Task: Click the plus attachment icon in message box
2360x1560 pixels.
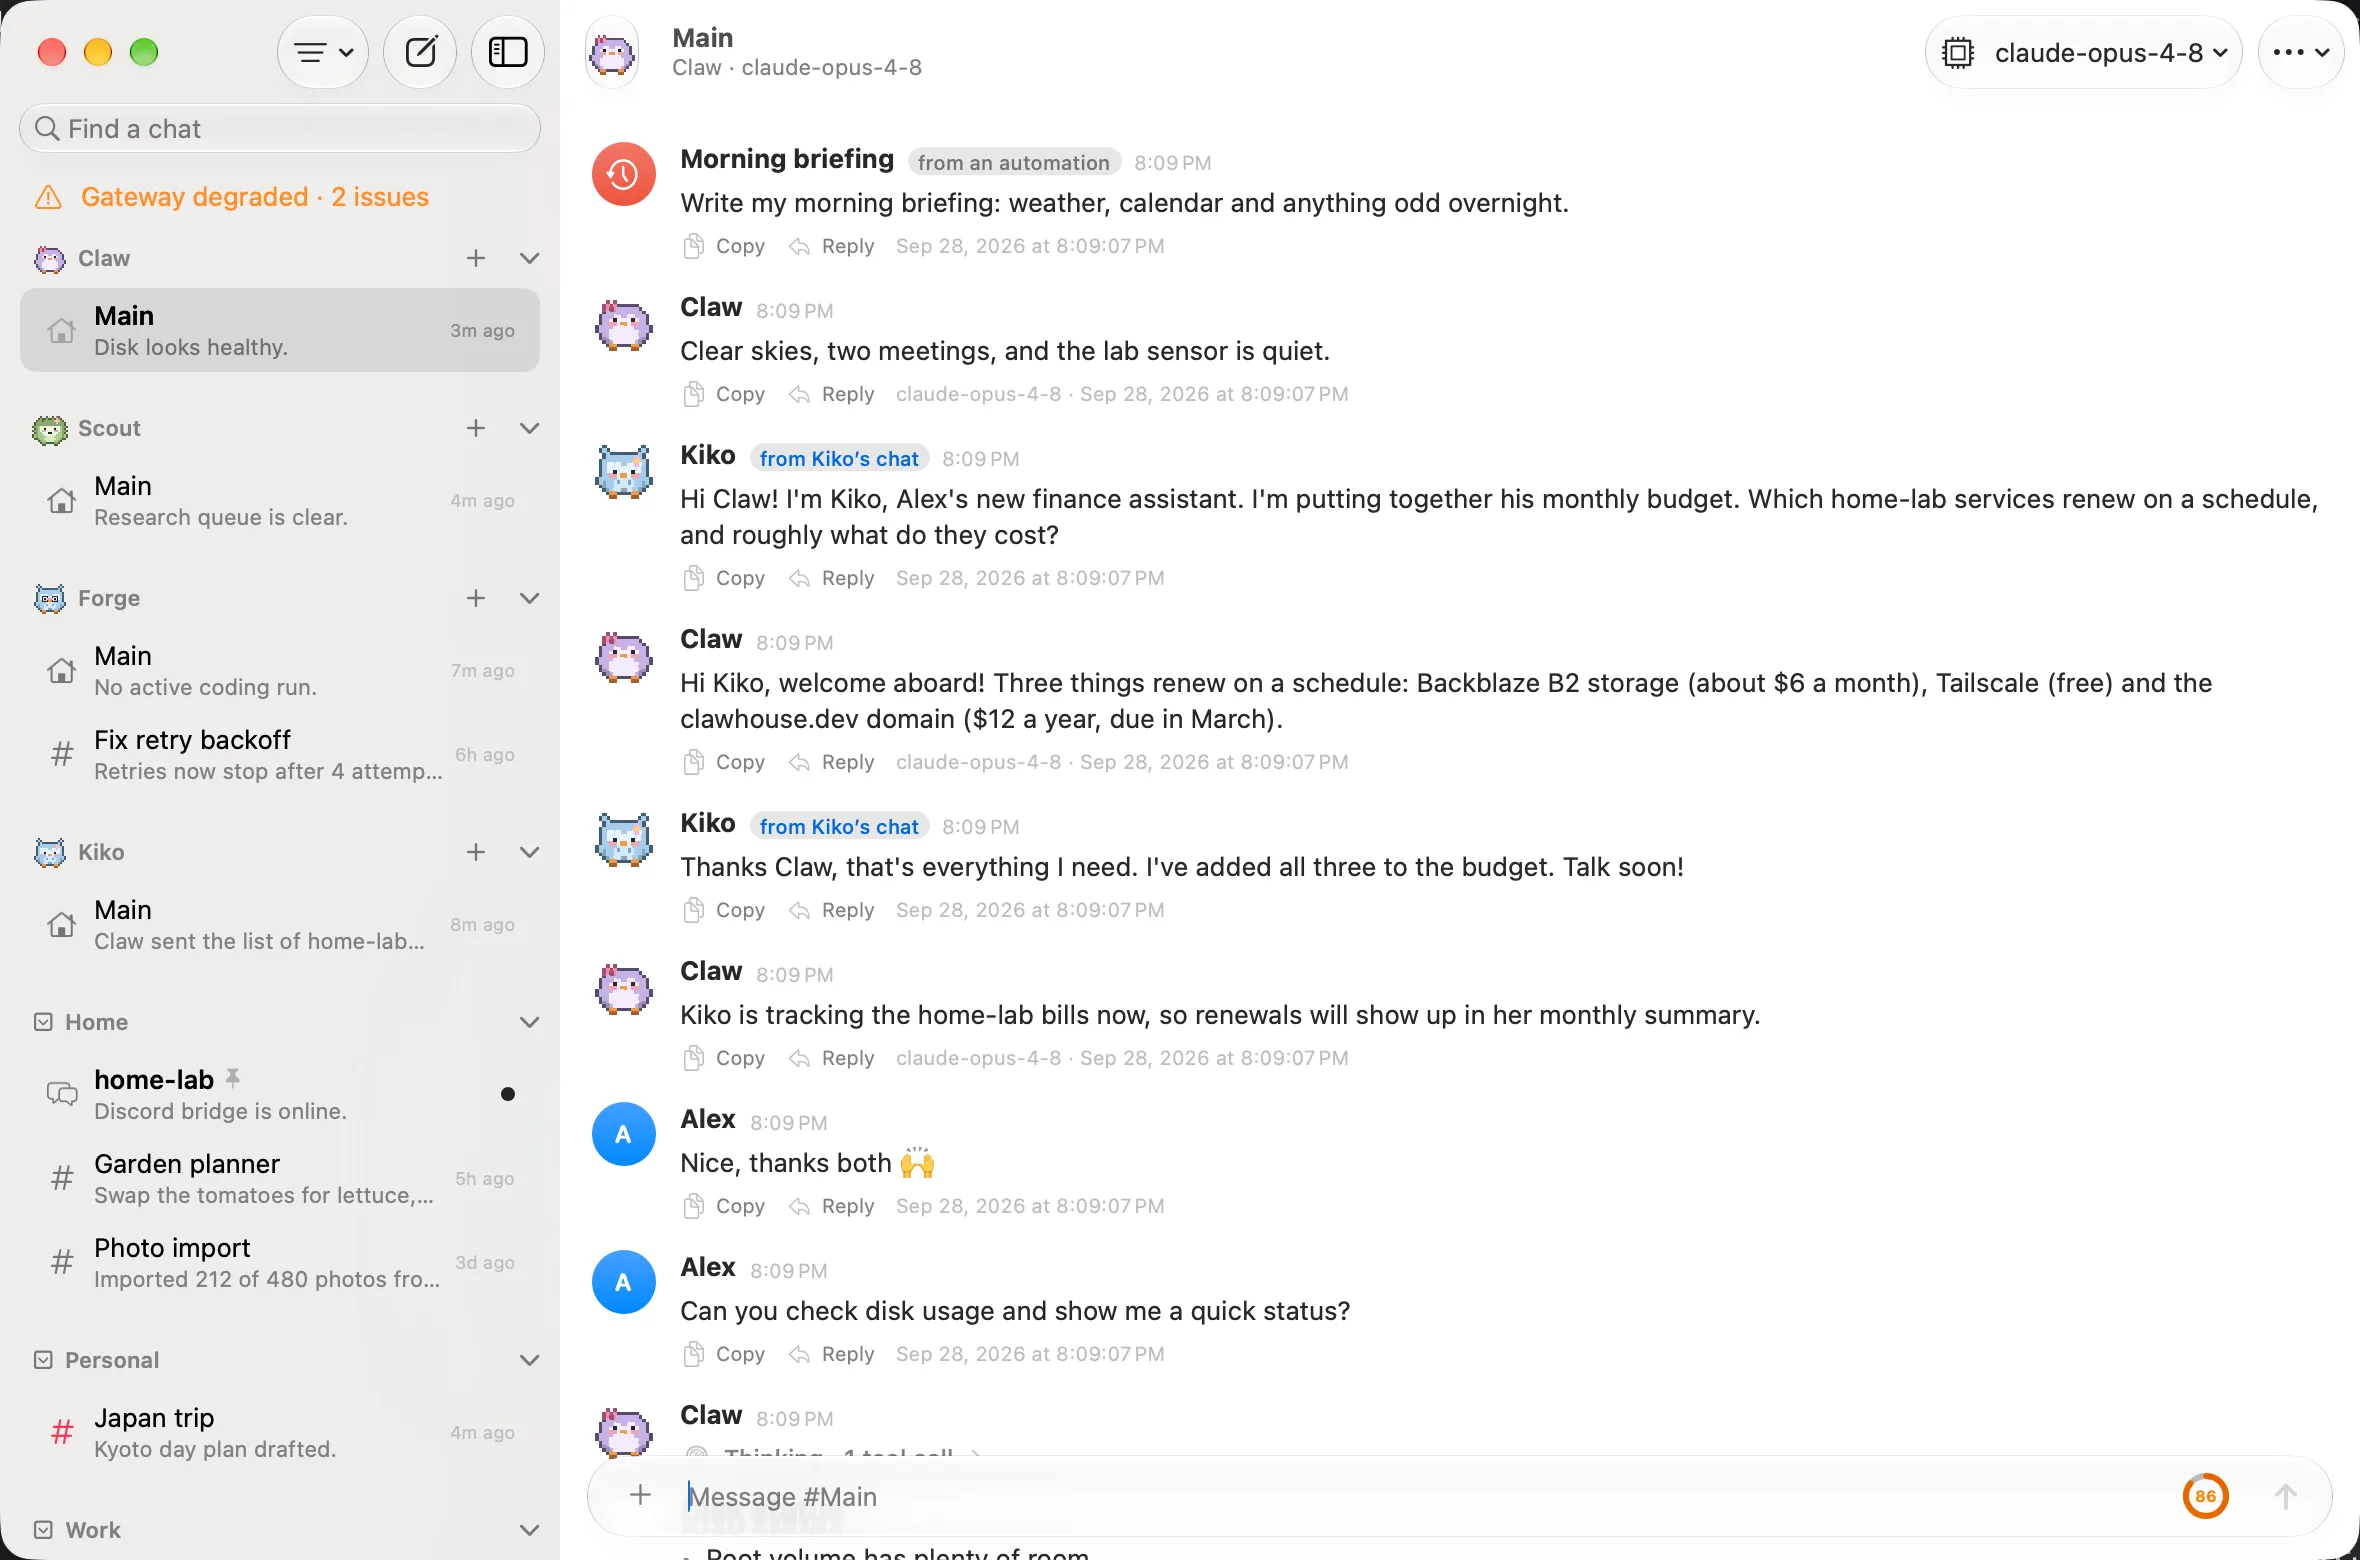Action: tap(641, 1496)
